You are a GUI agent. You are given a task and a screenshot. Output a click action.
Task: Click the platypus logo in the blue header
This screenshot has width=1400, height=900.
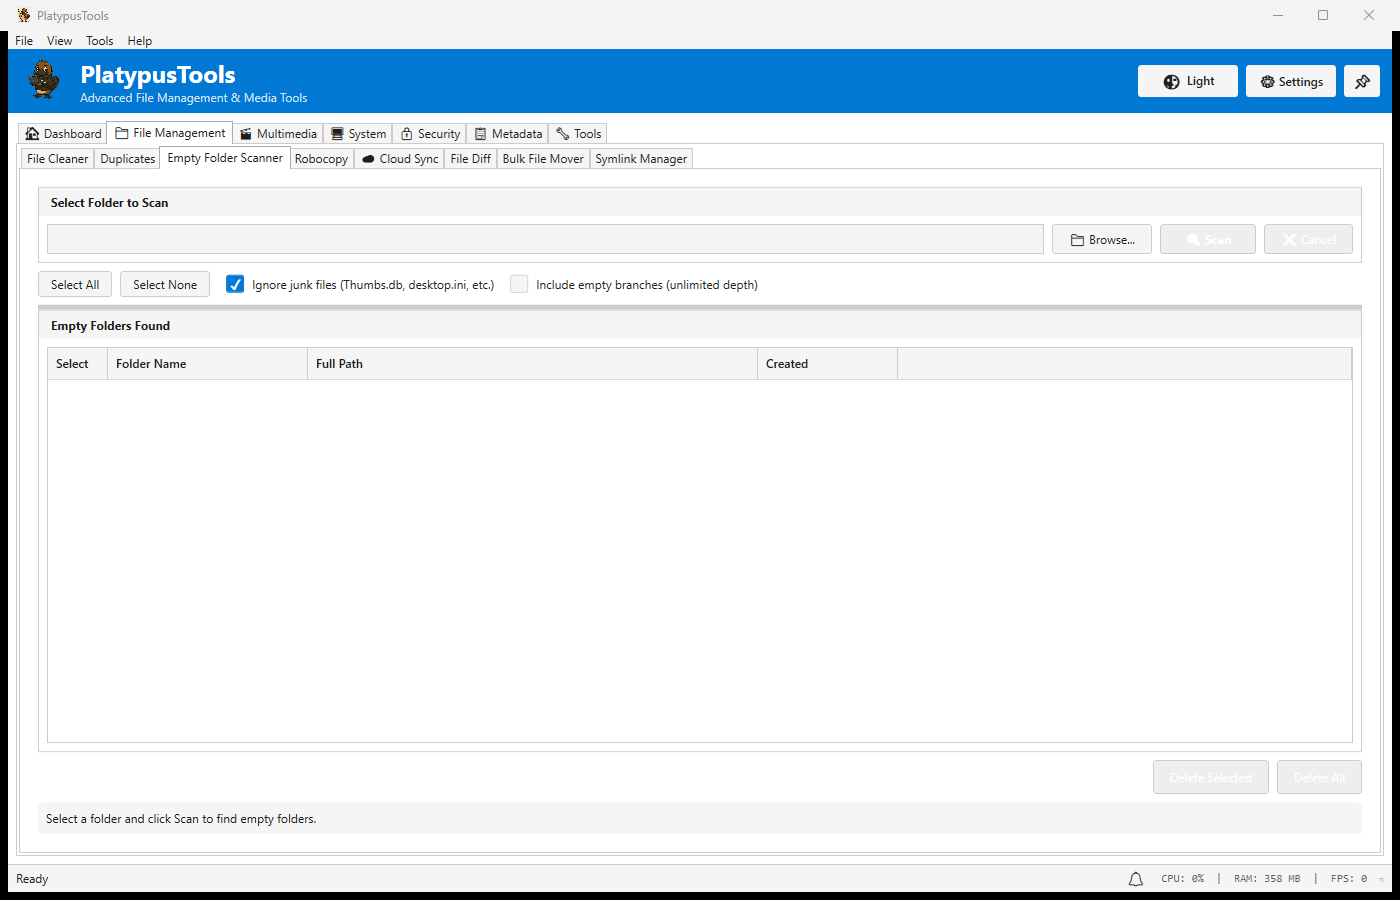[44, 80]
